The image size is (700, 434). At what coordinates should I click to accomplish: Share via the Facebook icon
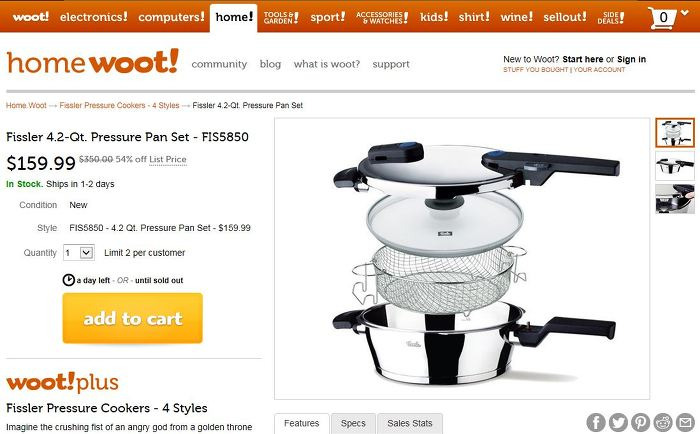pyautogui.click(x=596, y=422)
